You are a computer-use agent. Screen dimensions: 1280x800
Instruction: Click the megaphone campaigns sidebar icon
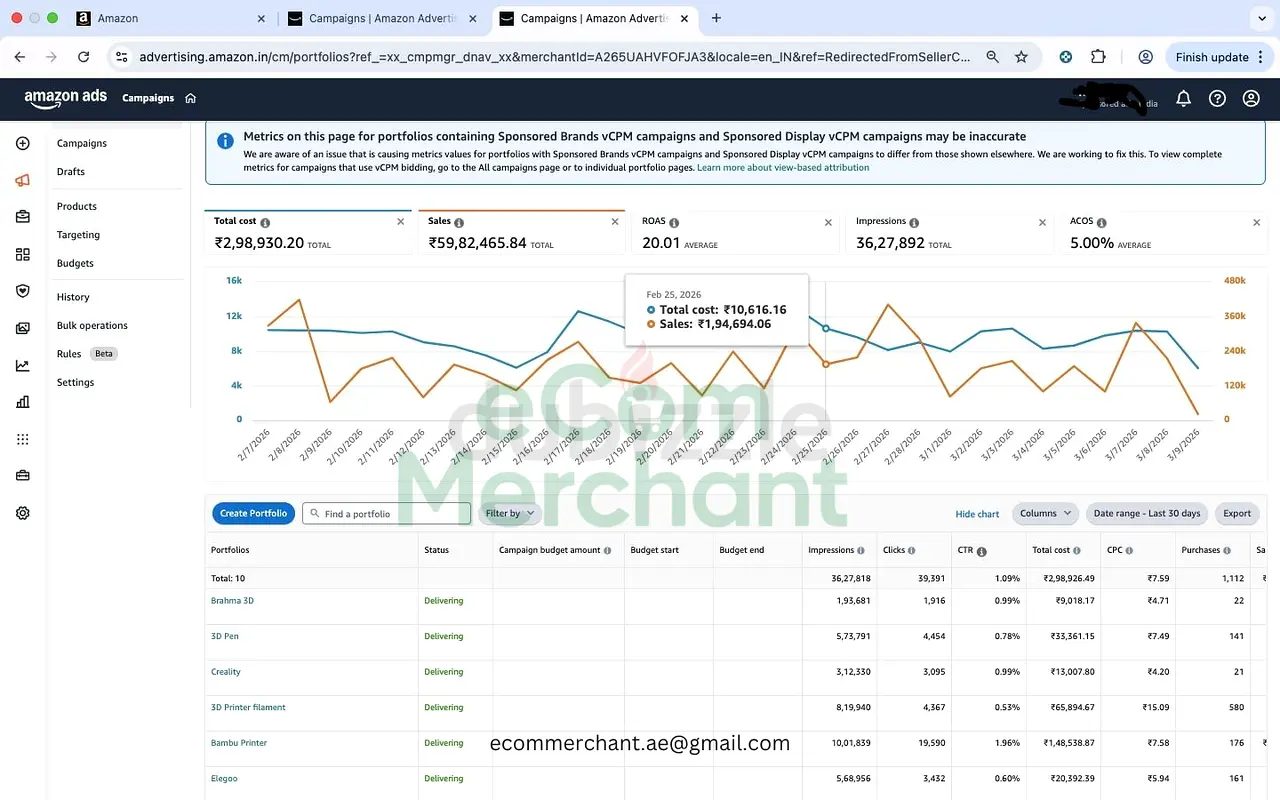23,180
